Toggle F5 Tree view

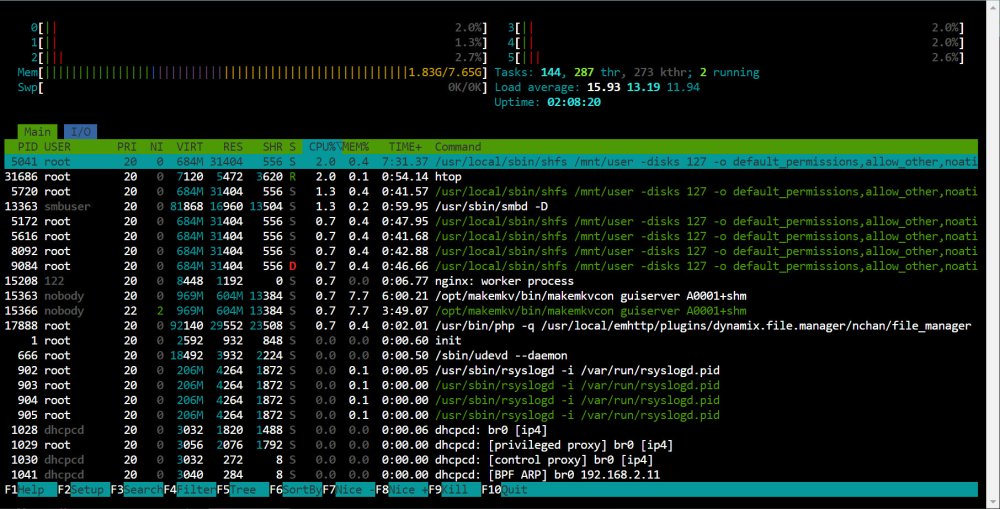242,490
